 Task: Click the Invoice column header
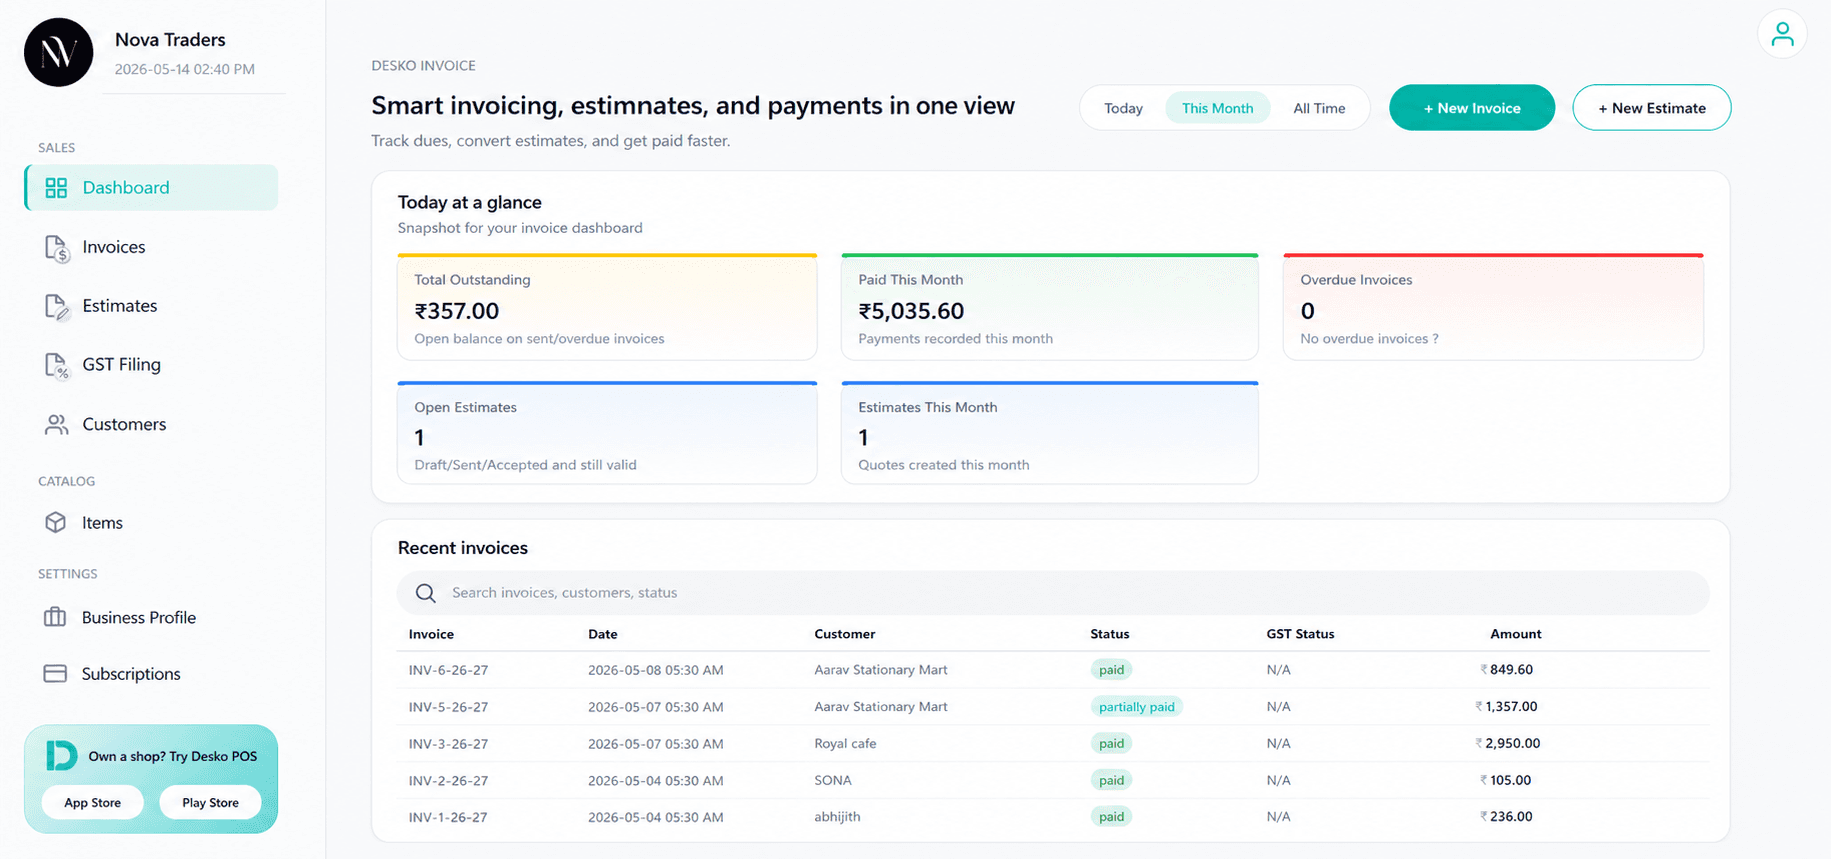coord(431,634)
